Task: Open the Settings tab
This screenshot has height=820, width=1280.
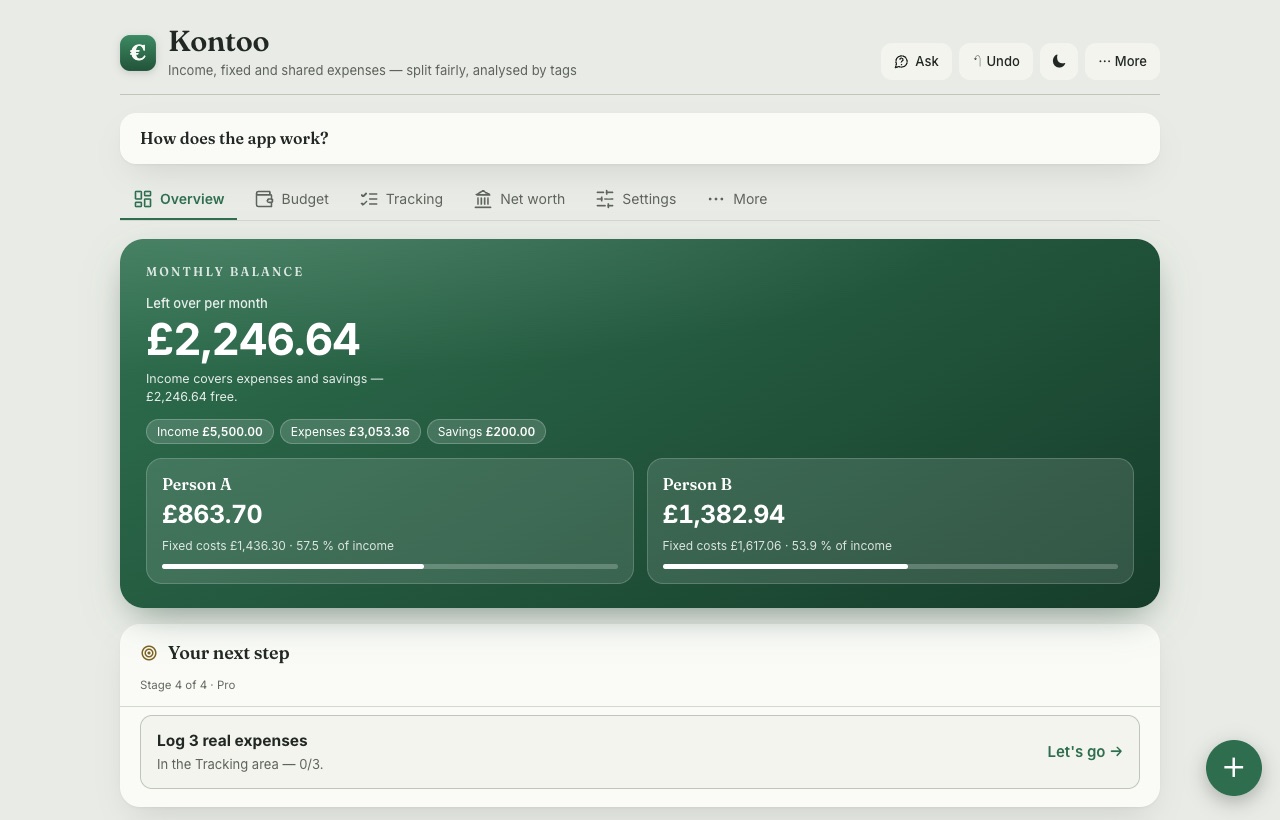Action: click(636, 199)
